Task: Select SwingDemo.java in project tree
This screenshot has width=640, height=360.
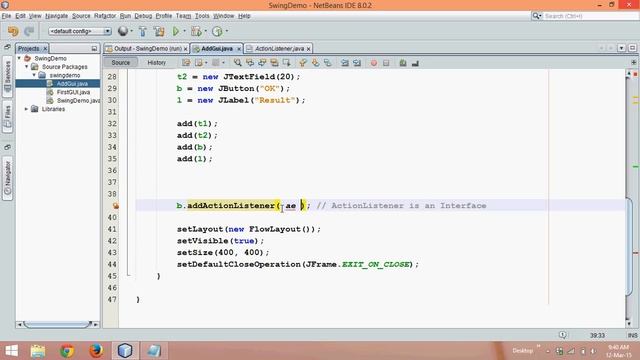Action: (78, 100)
